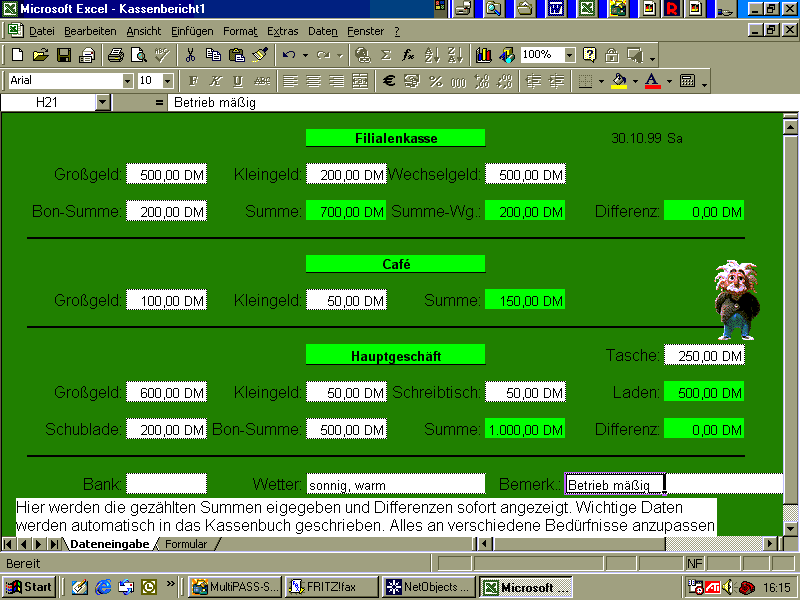This screenshot has height=600, width=800.
Task: Open the function wizard fx icon
Action: tap(409, 55)
